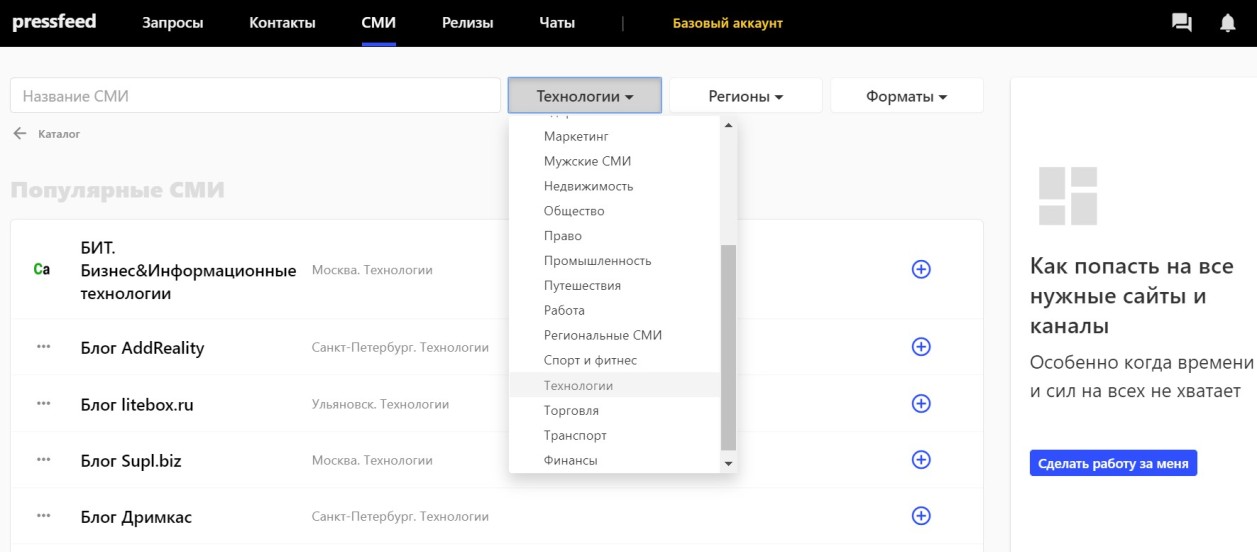Focus the Название СМИ search field

coord(255,97)
